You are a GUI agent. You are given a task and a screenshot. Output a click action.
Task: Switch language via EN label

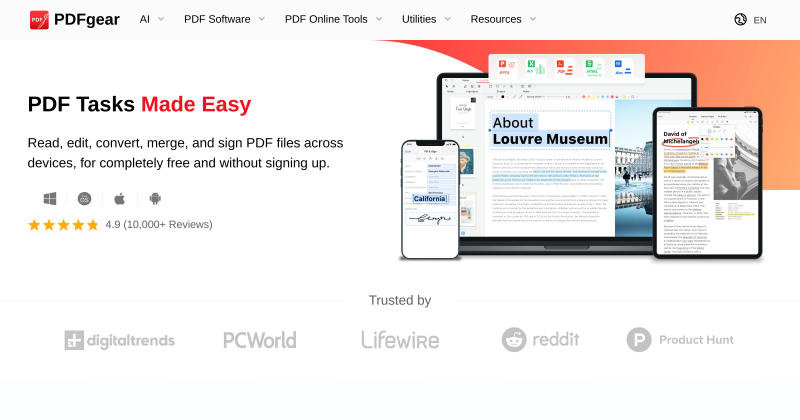[x=760, y=20]
